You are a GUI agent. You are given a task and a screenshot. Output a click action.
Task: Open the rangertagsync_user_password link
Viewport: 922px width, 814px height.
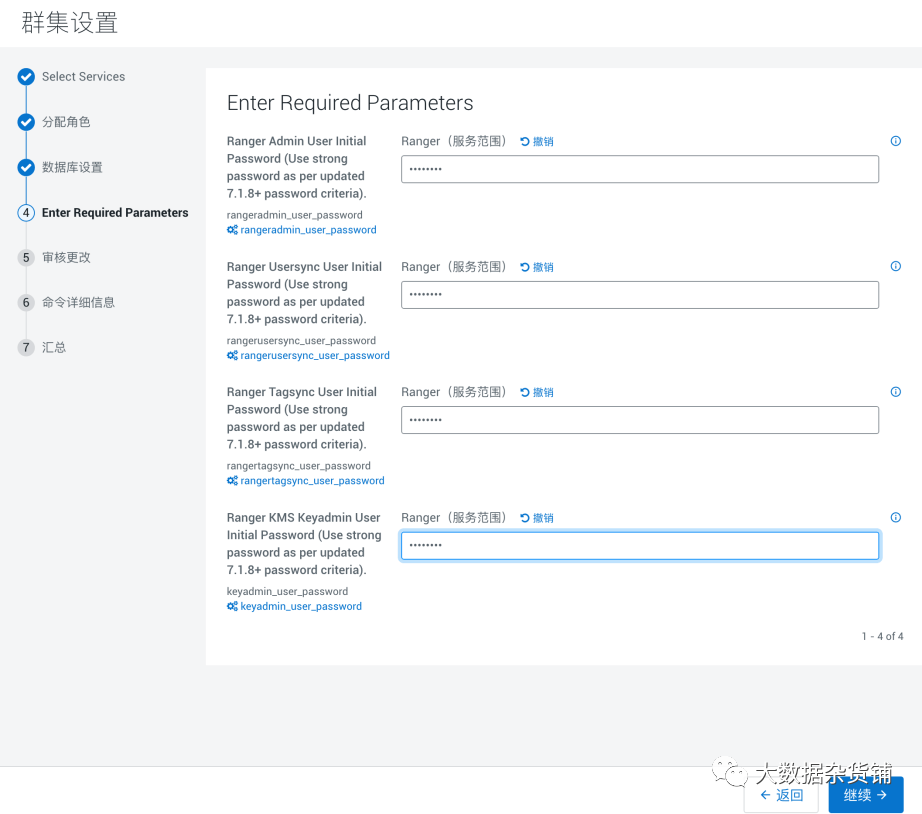coord(312,481)
